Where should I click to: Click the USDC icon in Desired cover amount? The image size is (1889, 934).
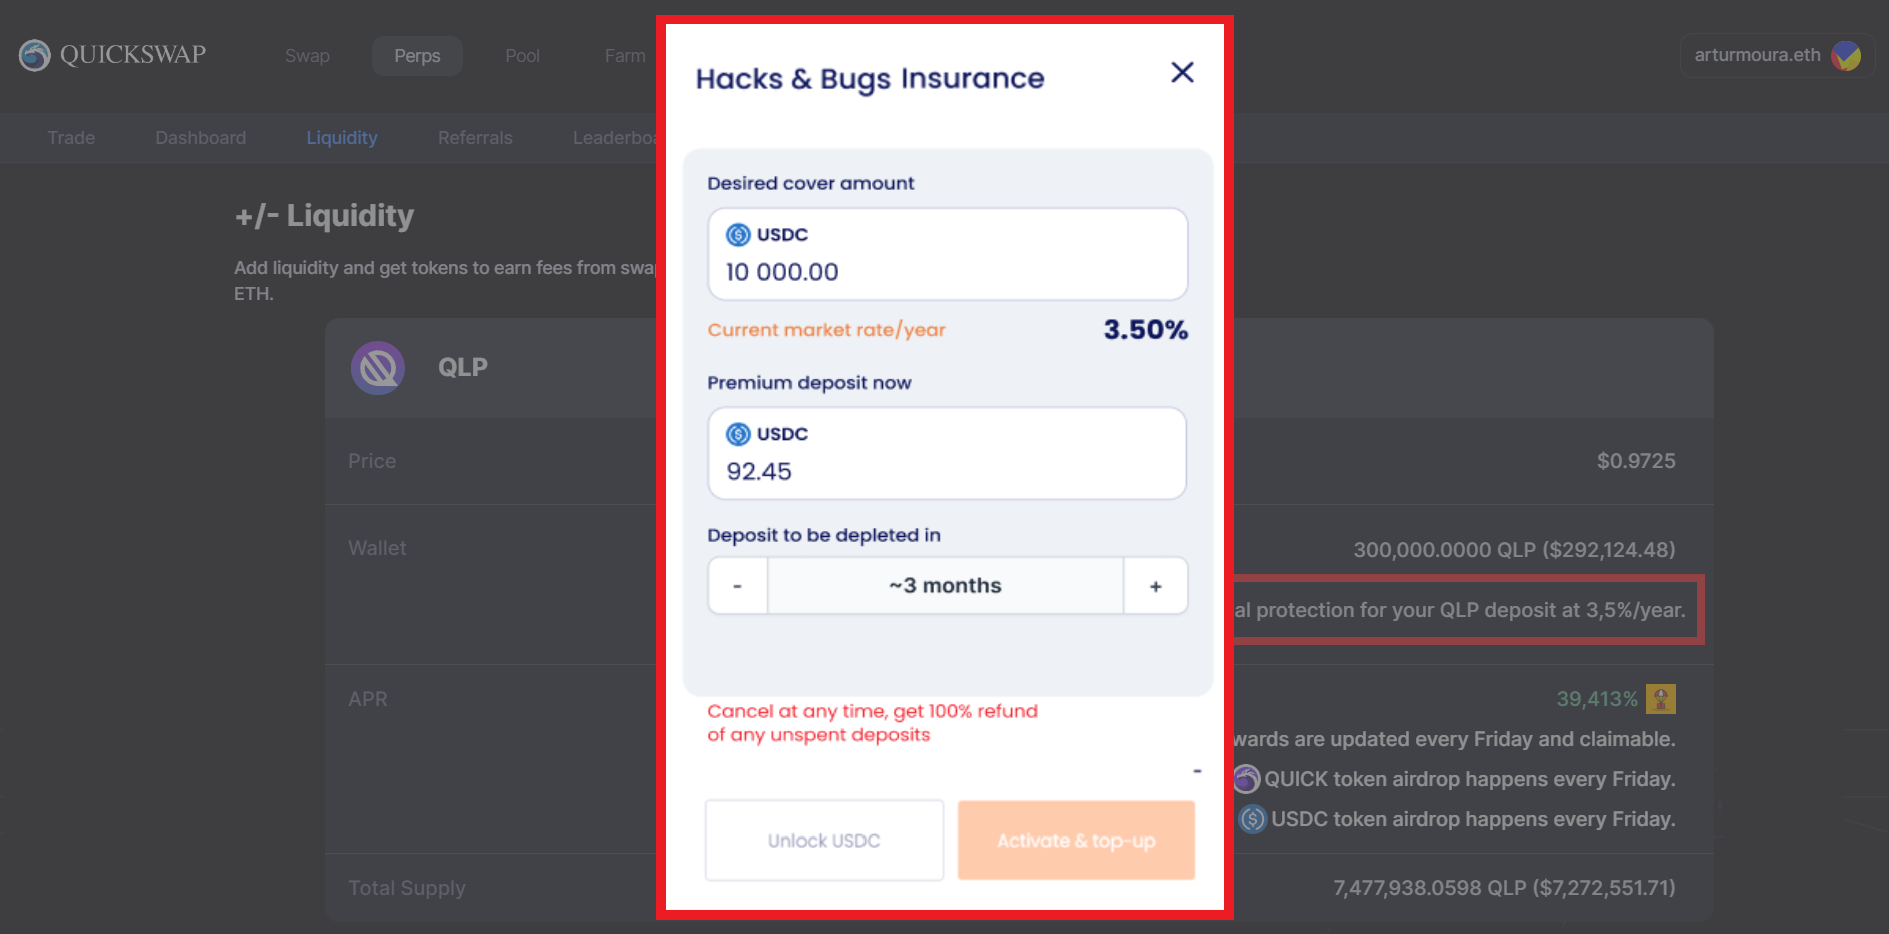click(x=738, y=235)
